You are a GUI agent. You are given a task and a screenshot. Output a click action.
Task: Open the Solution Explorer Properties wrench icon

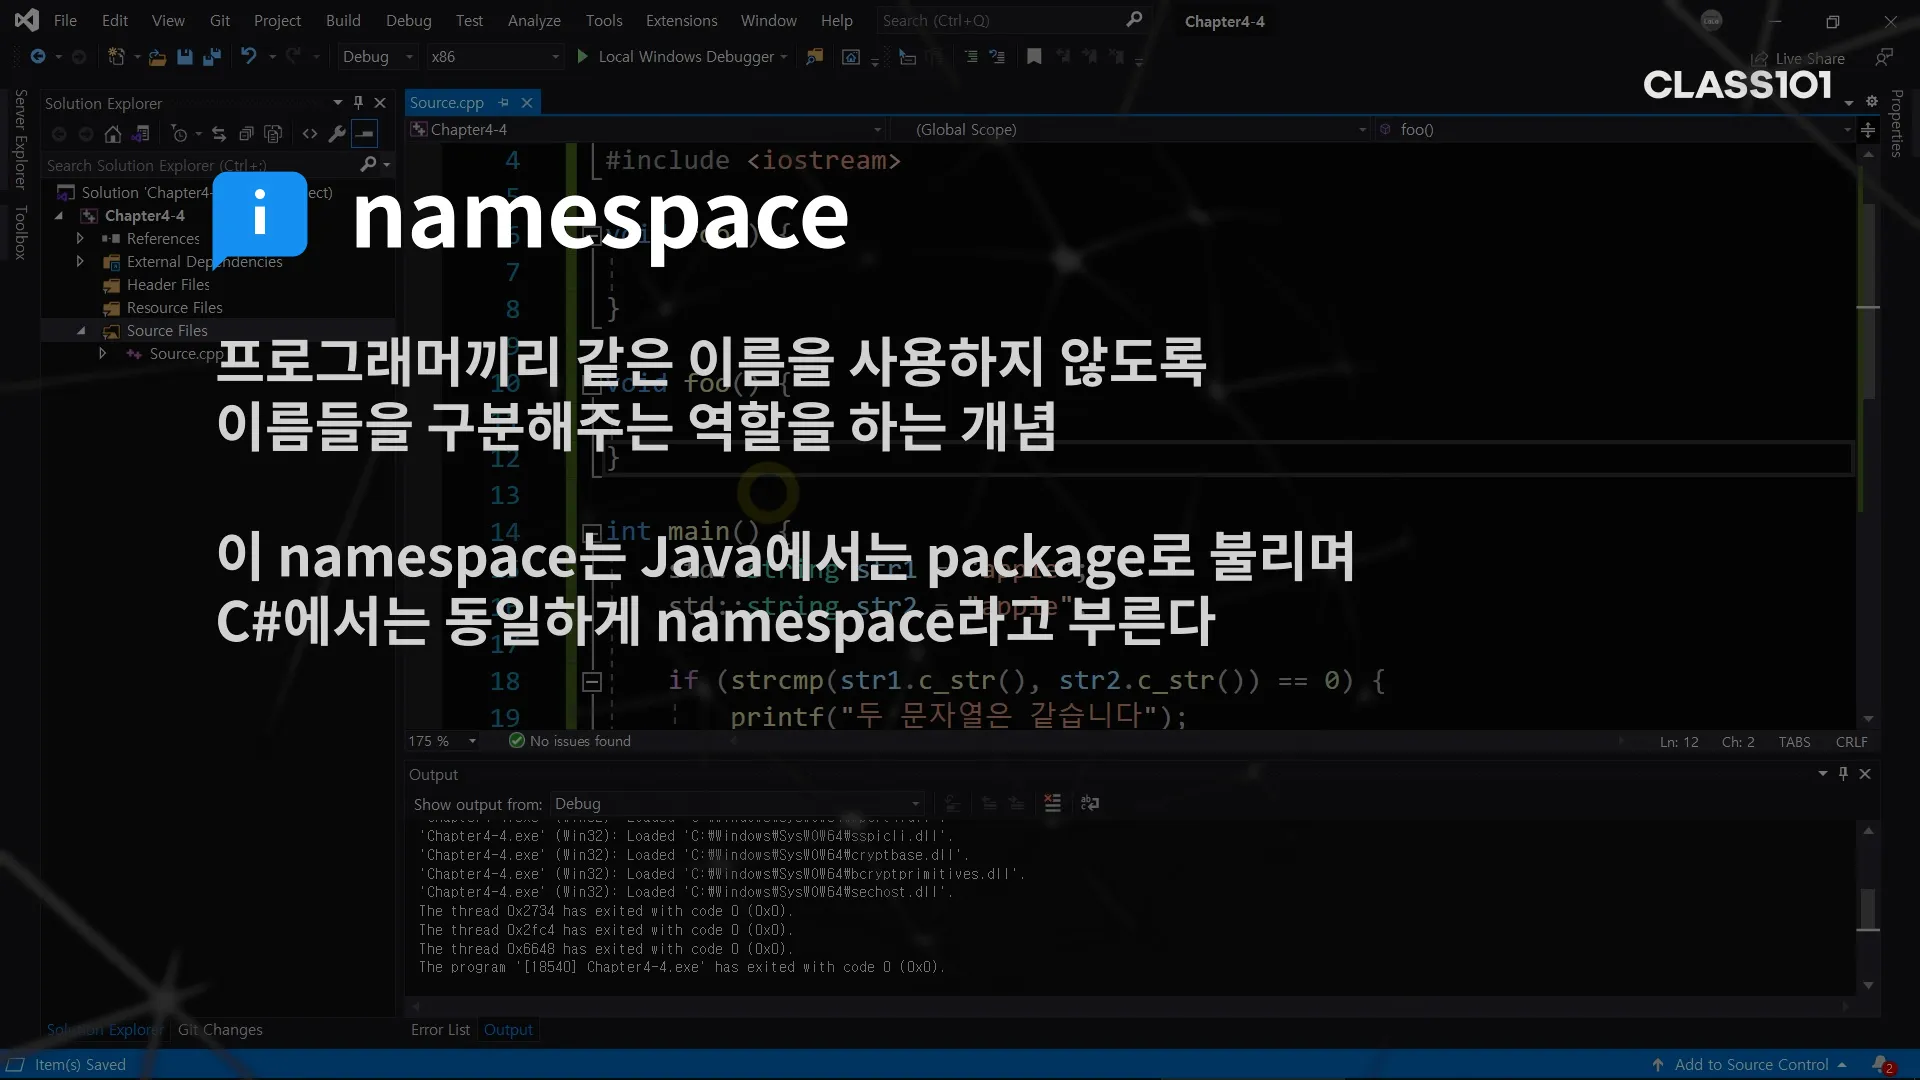coord(337,134)
